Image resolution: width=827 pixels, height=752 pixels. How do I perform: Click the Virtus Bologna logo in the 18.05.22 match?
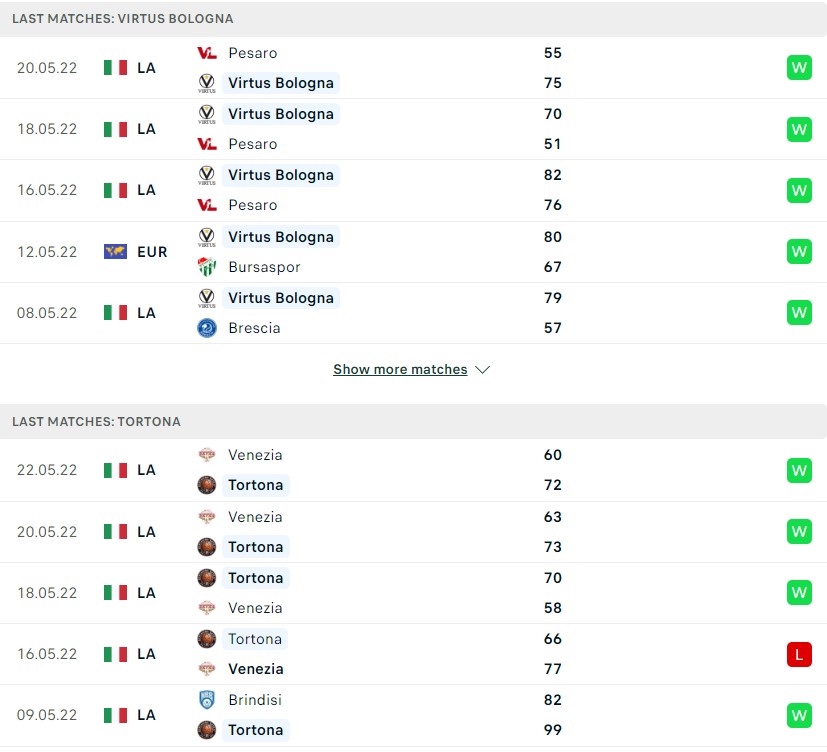tap(207, 114)
